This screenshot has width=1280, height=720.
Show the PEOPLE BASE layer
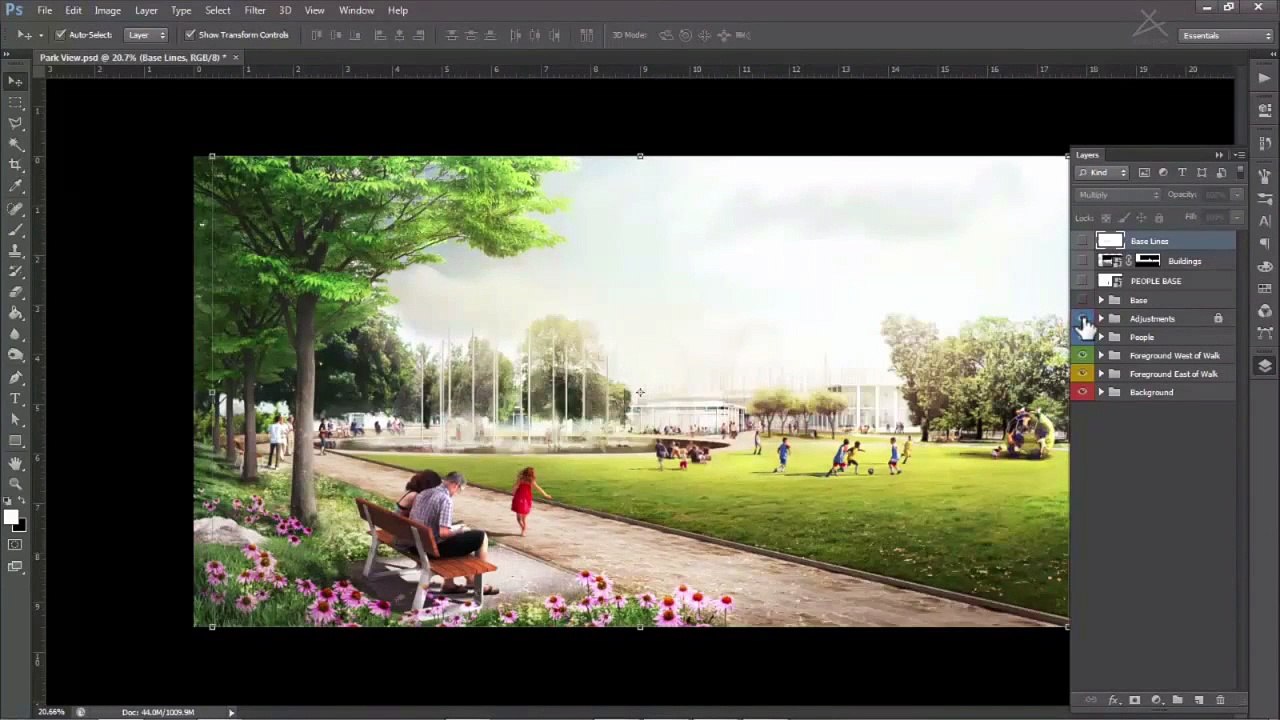tap(1083, 281)
